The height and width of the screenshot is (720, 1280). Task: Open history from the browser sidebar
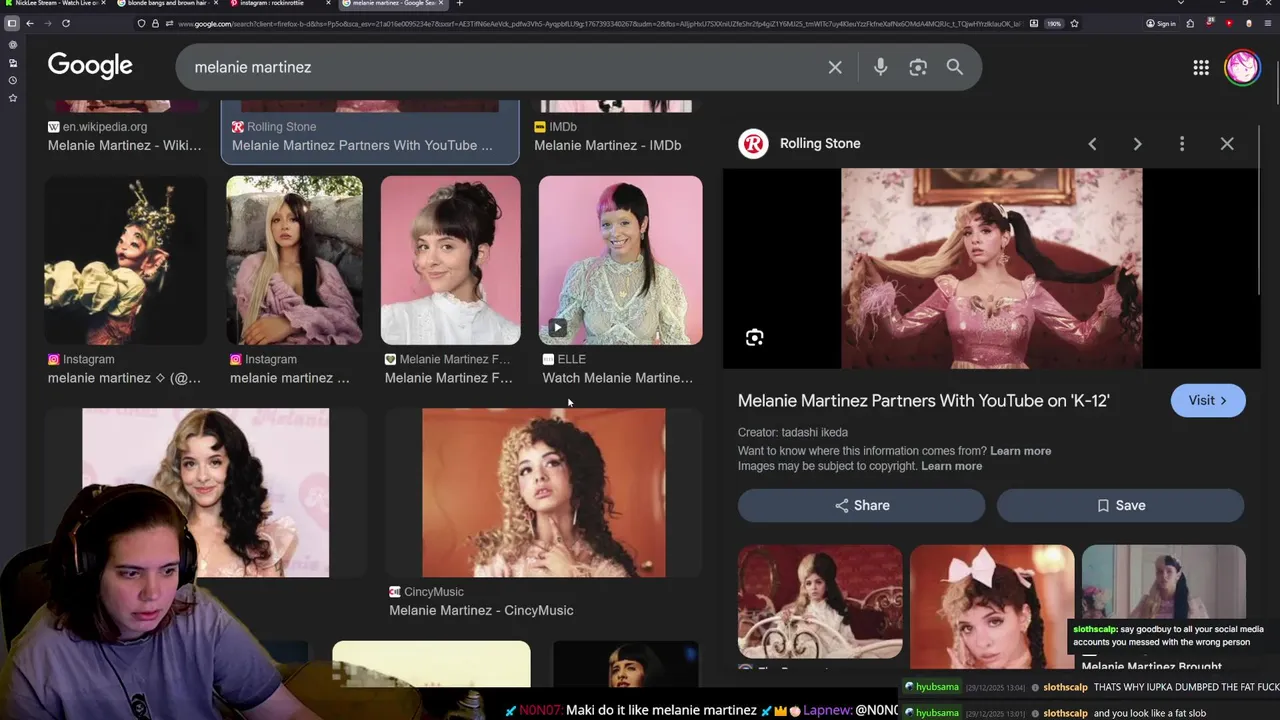(12, 80)
